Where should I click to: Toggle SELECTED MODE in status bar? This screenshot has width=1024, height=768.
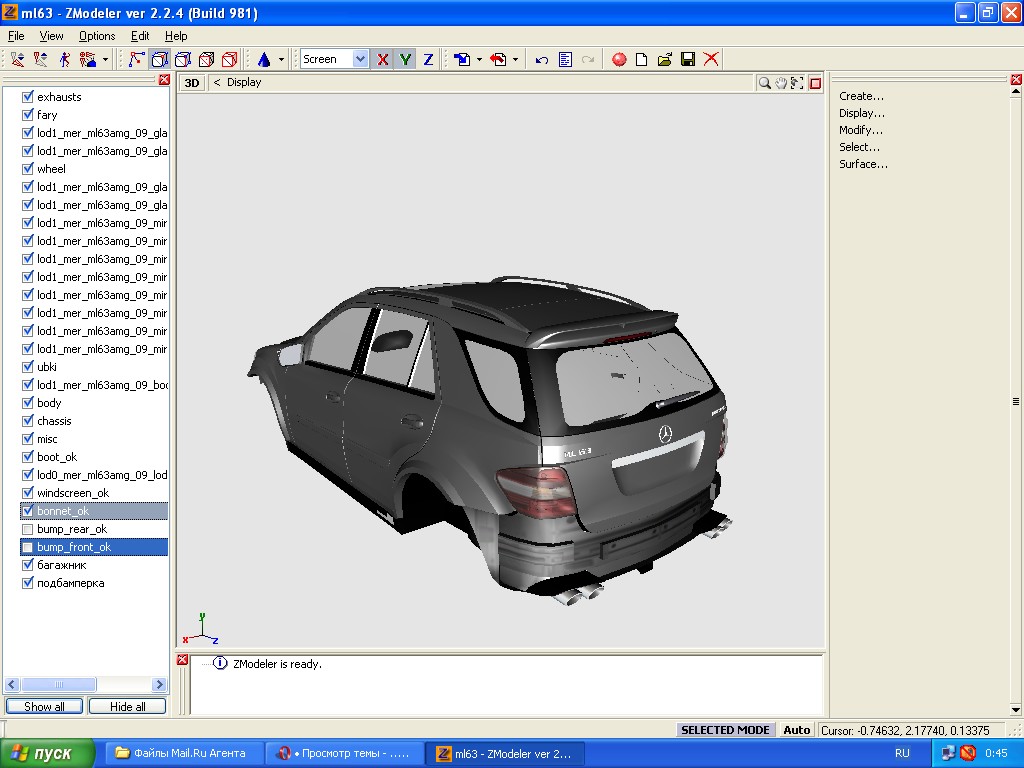[x=725, y=730]
